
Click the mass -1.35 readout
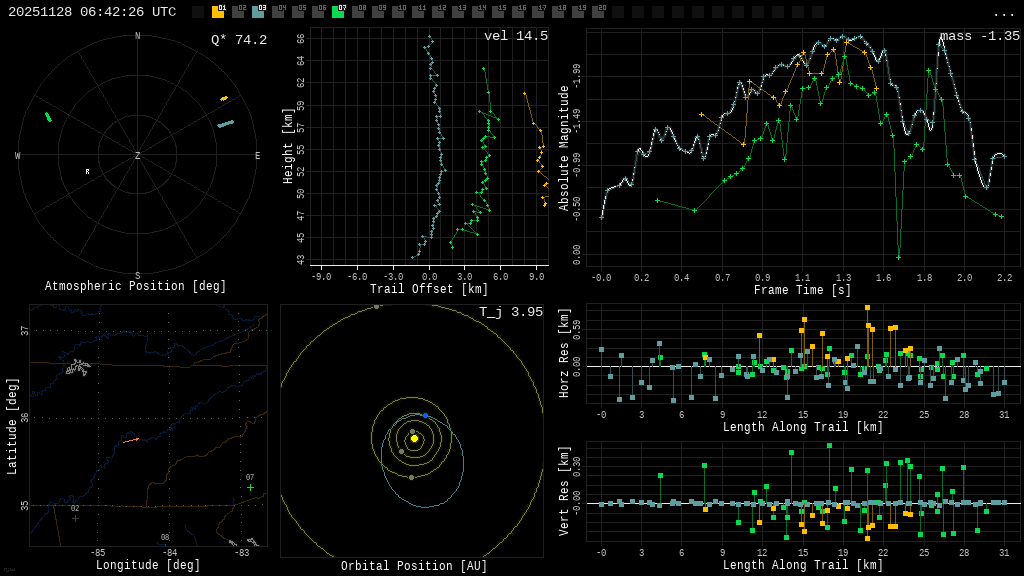(x=980, y=36)
